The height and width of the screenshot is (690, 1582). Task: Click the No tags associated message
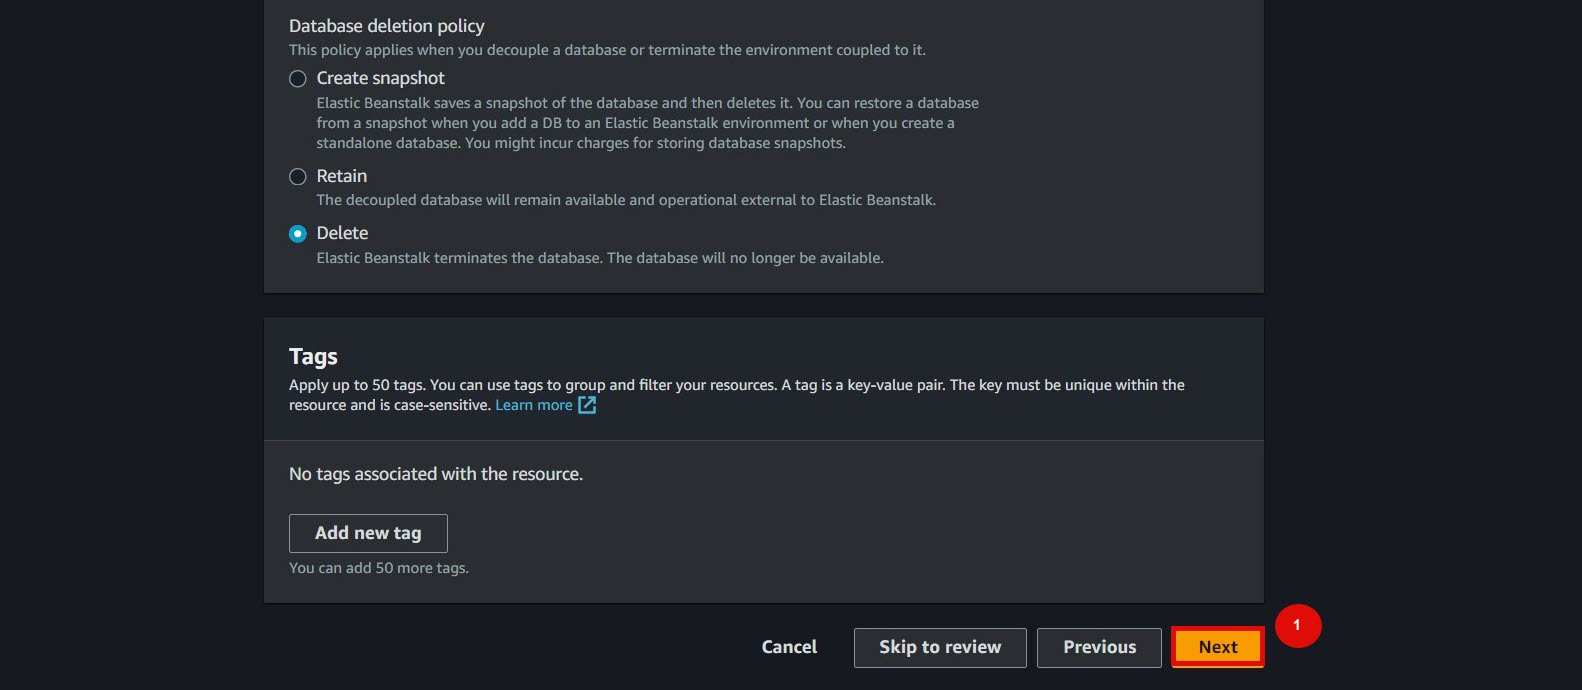(436, 474)
